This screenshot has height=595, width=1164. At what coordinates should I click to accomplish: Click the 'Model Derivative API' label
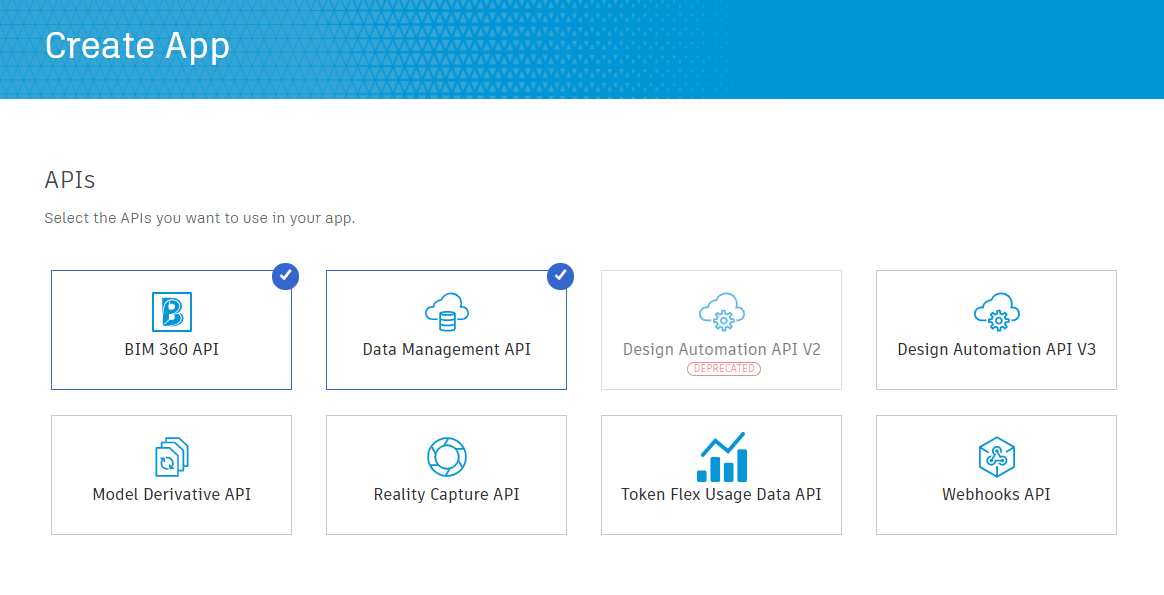click(171, 494)
